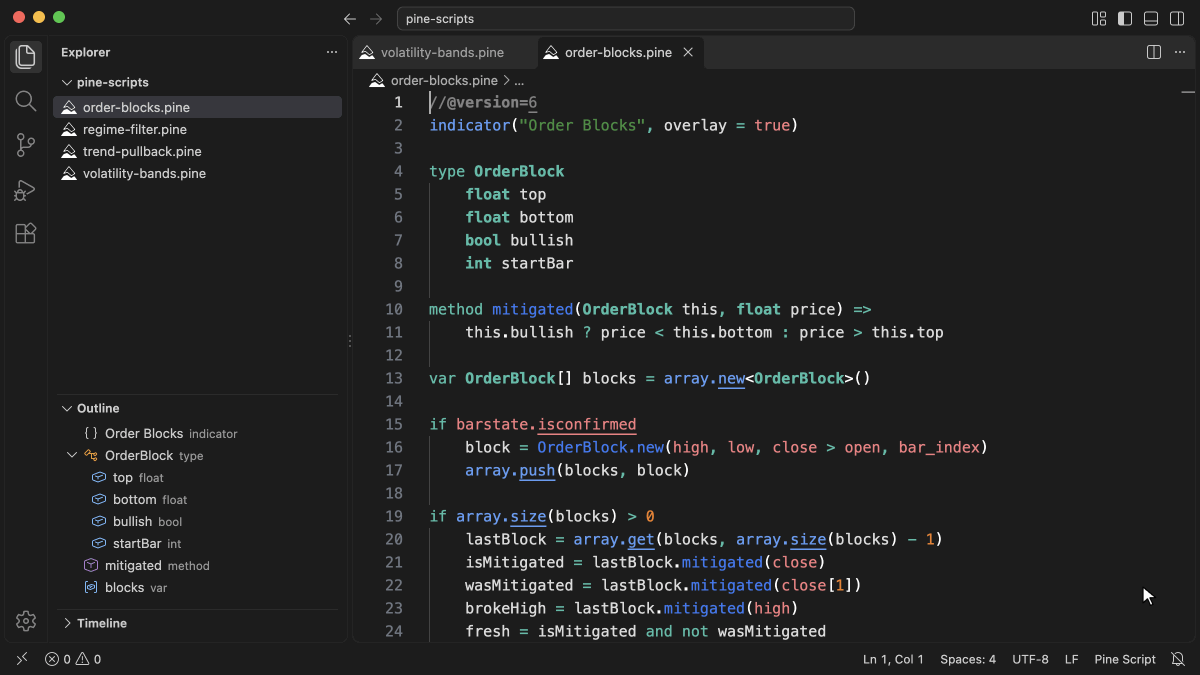
Task: Select the blocks var outline entry
Action: (198, 587)
